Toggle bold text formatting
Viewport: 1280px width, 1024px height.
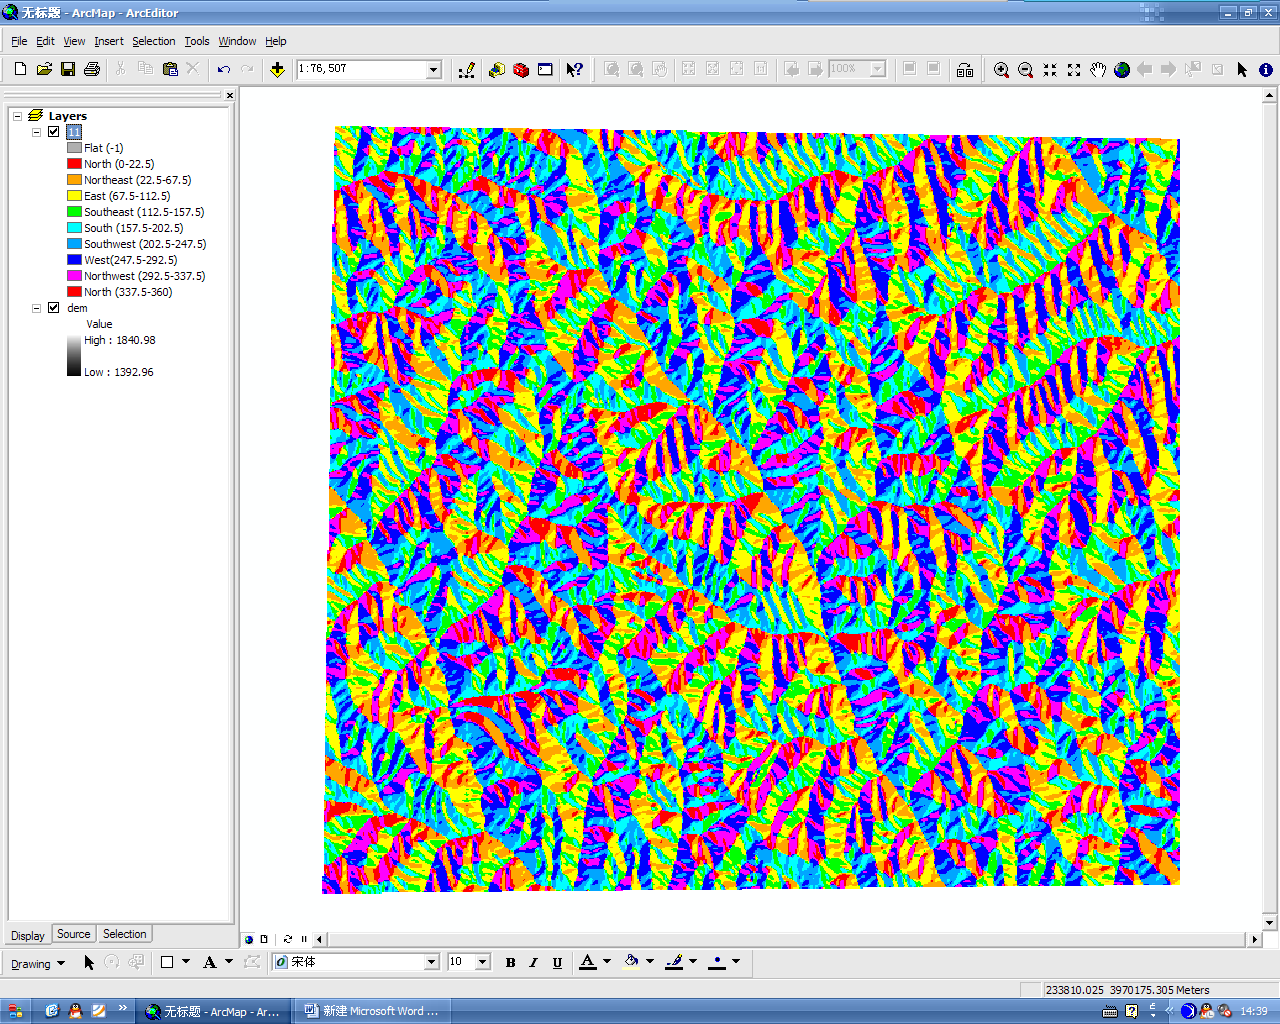coord(510,962)
